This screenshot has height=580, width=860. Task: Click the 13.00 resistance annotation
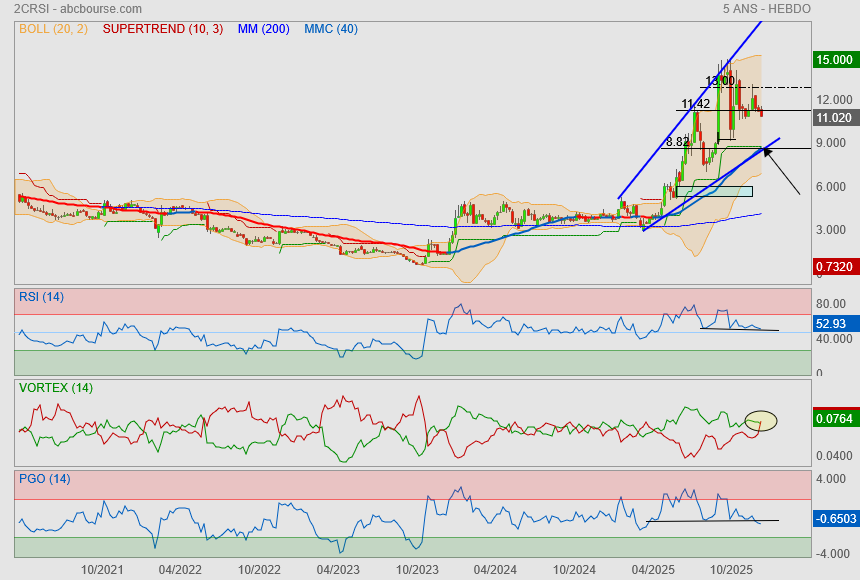[720, 81]
